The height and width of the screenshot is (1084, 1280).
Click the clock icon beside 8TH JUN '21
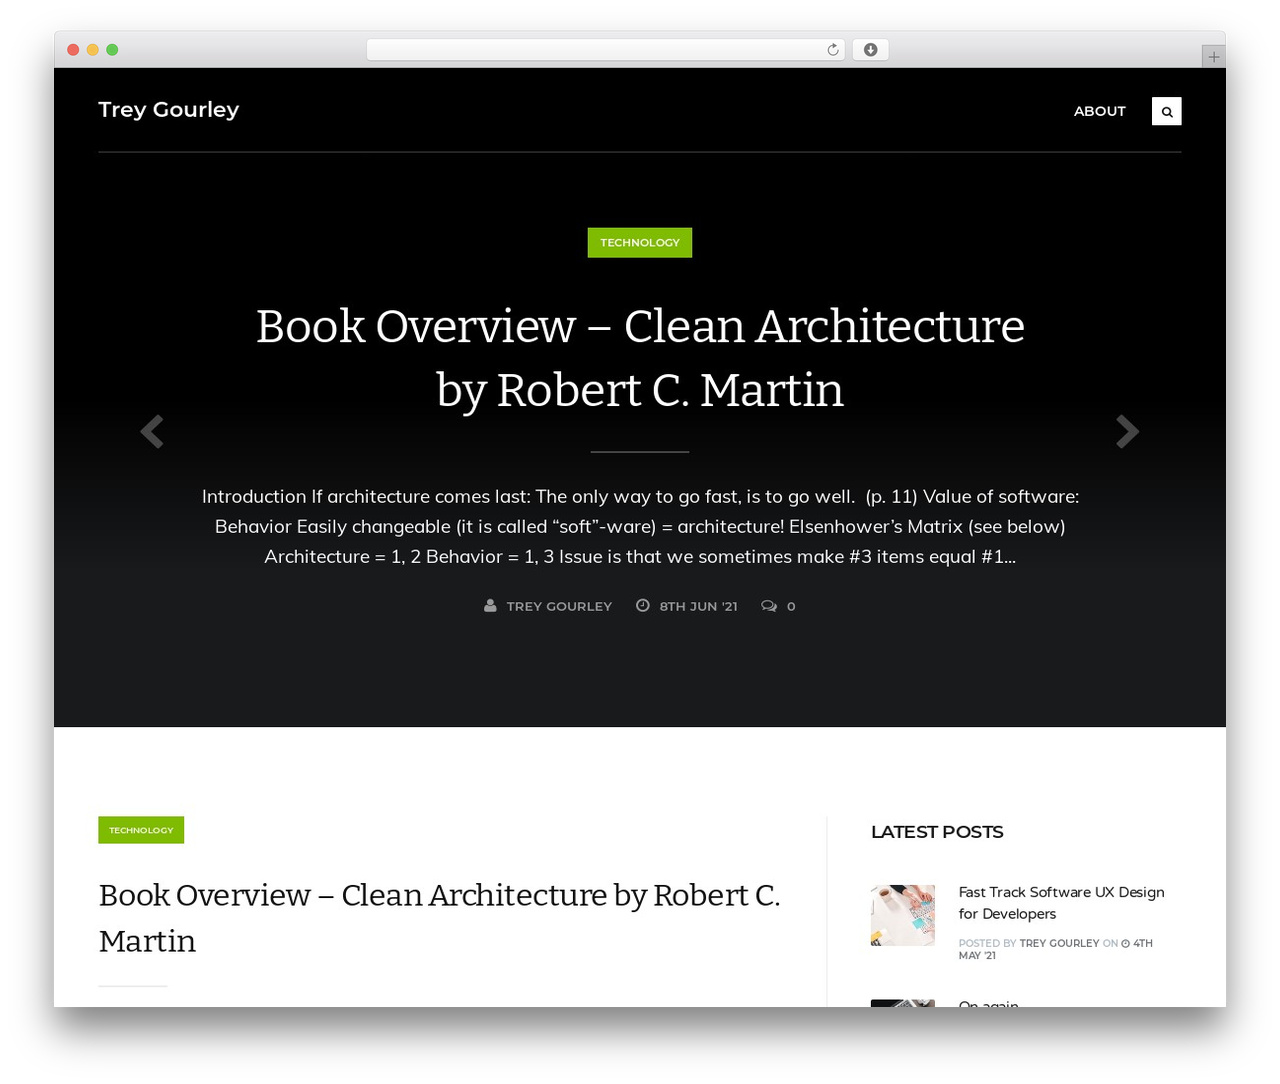point(643,605)
